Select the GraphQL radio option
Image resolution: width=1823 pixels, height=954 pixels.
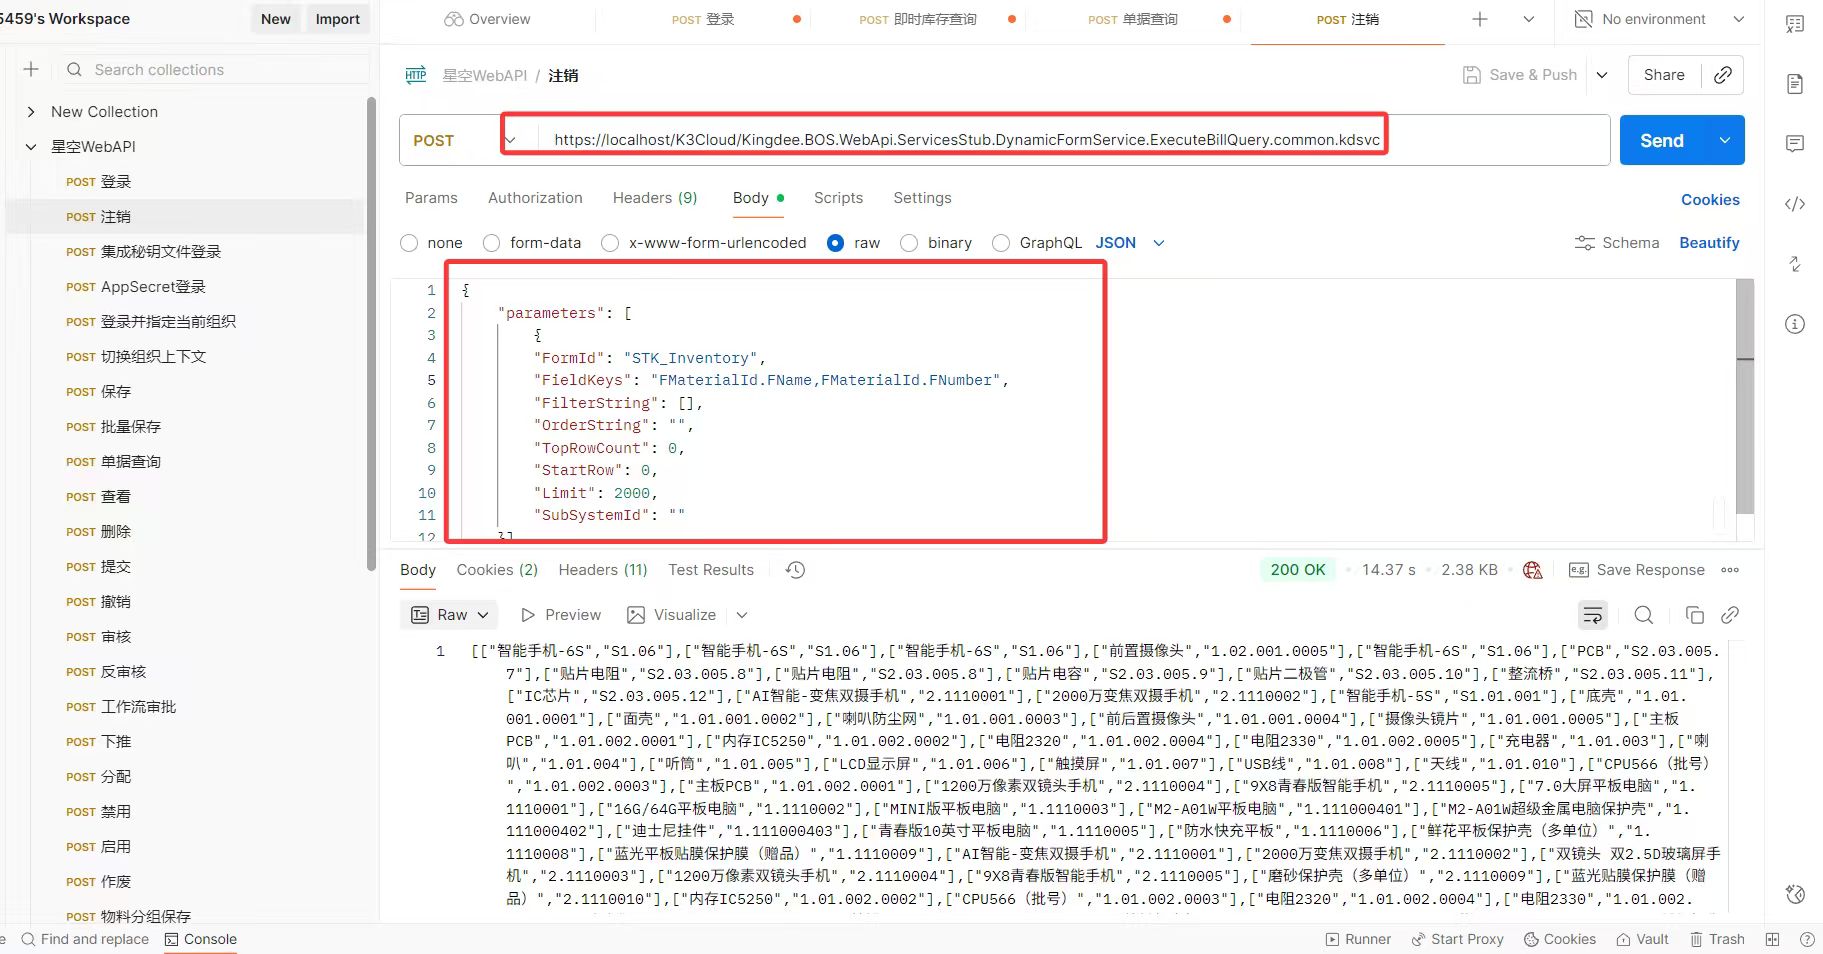click(x=1001, y=243)
